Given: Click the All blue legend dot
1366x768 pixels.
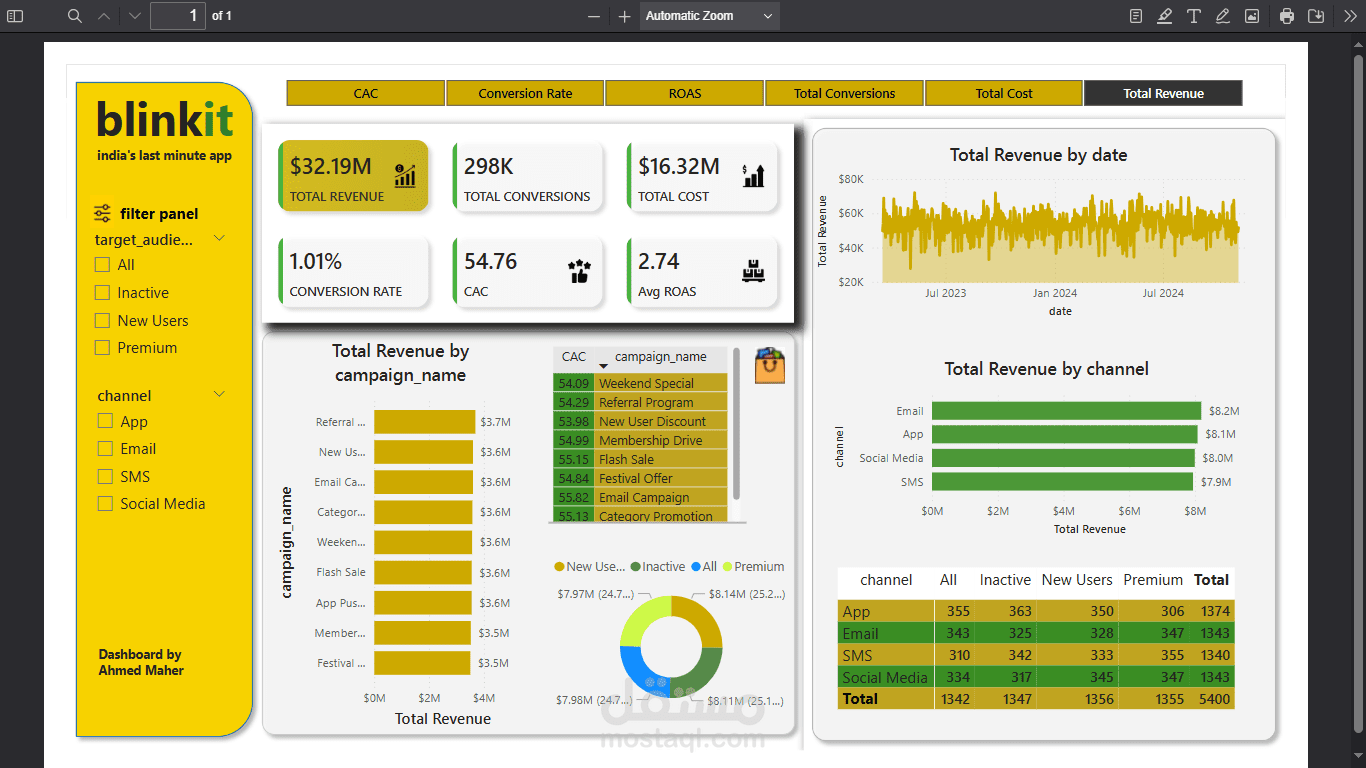Looking at the screenshot, I should click(x=695, y=567).
